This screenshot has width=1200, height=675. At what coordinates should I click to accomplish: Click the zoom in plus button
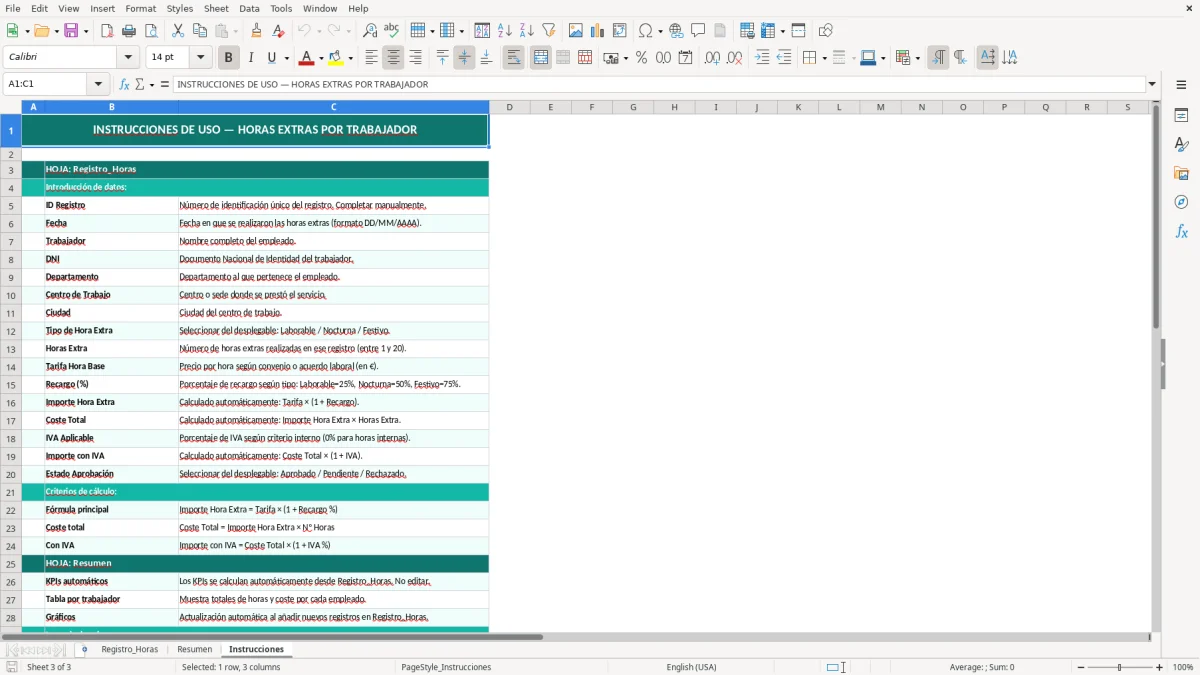(1160, 667)
